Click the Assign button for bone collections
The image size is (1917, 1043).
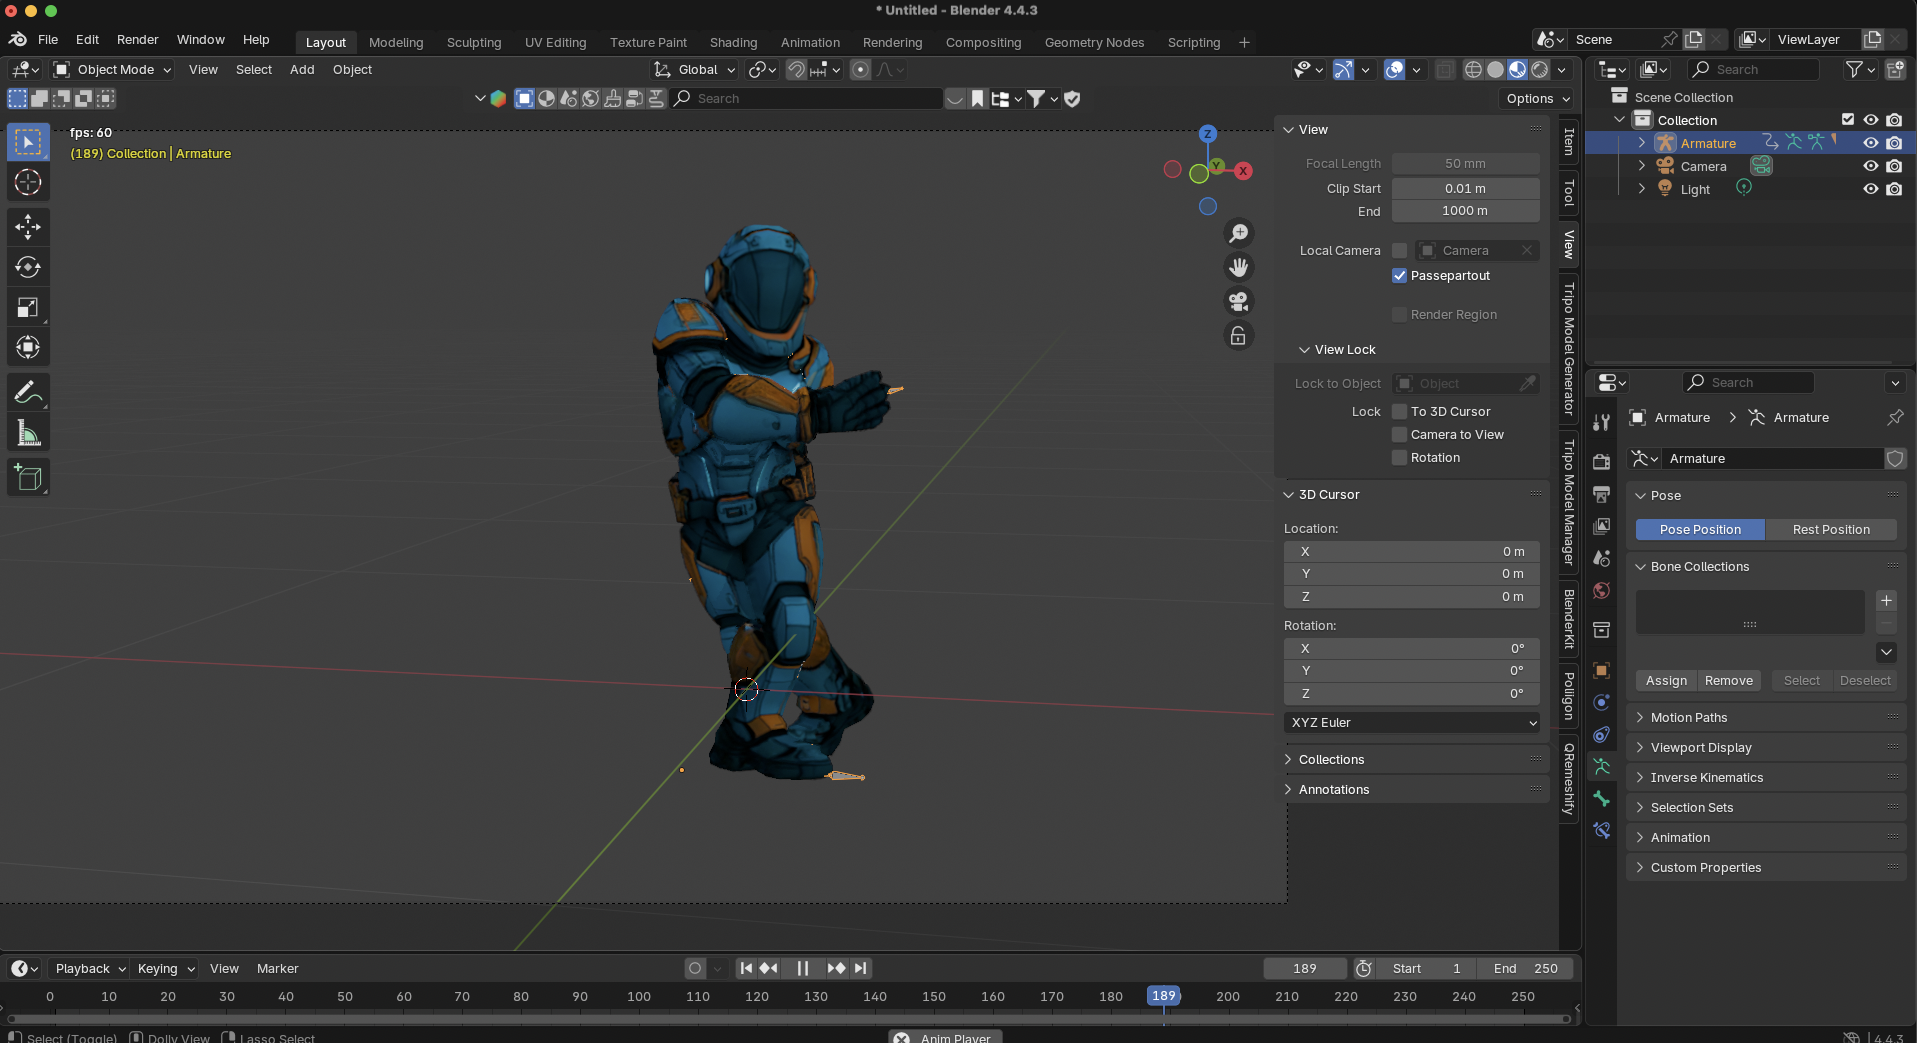(1666, 681)
